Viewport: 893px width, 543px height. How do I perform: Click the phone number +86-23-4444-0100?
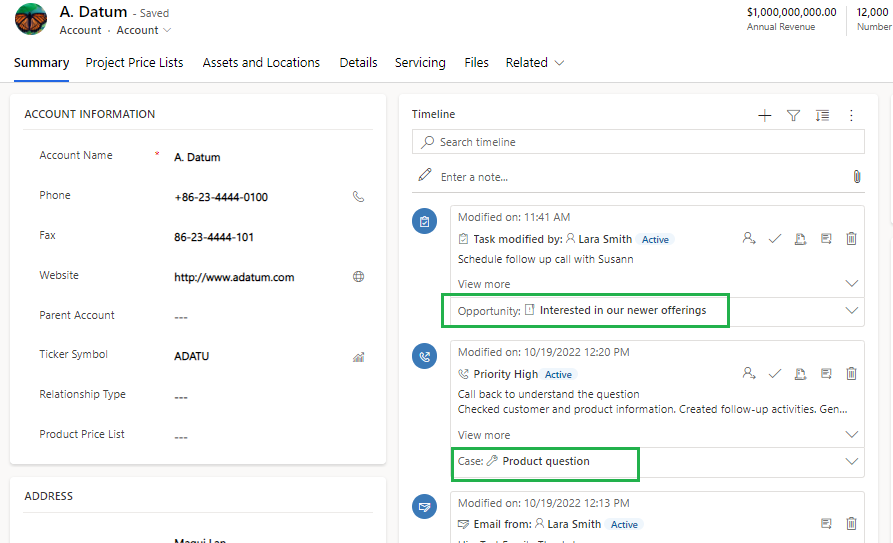pos(221,197)
